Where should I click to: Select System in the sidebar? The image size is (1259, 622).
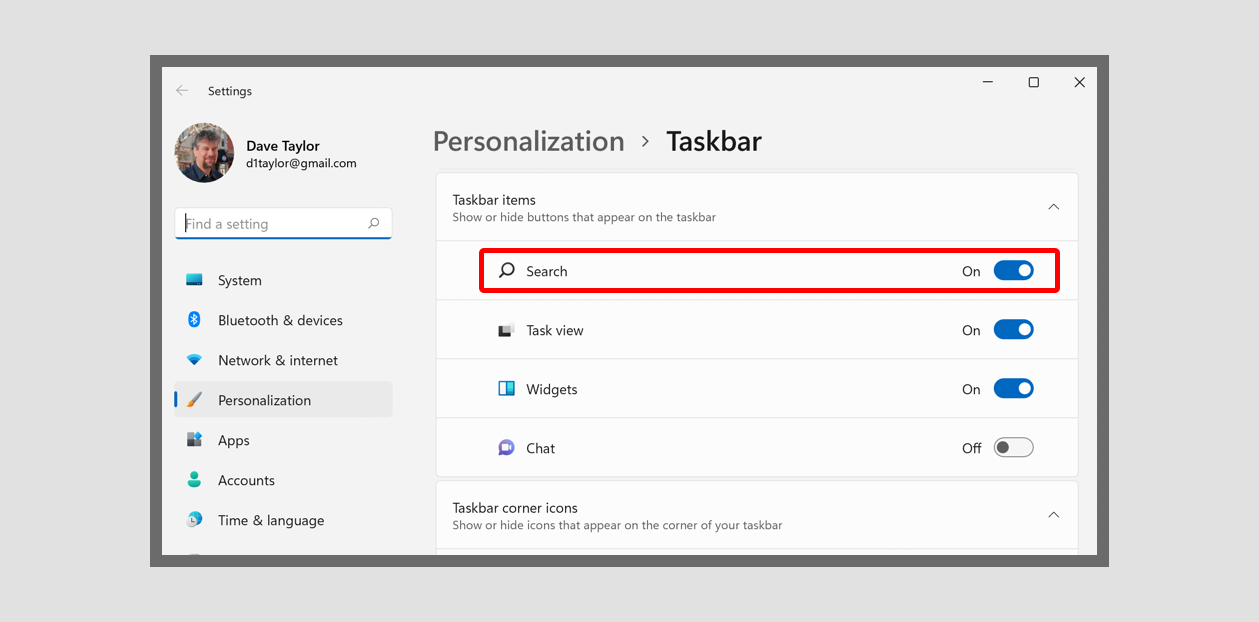pos(240,280)
